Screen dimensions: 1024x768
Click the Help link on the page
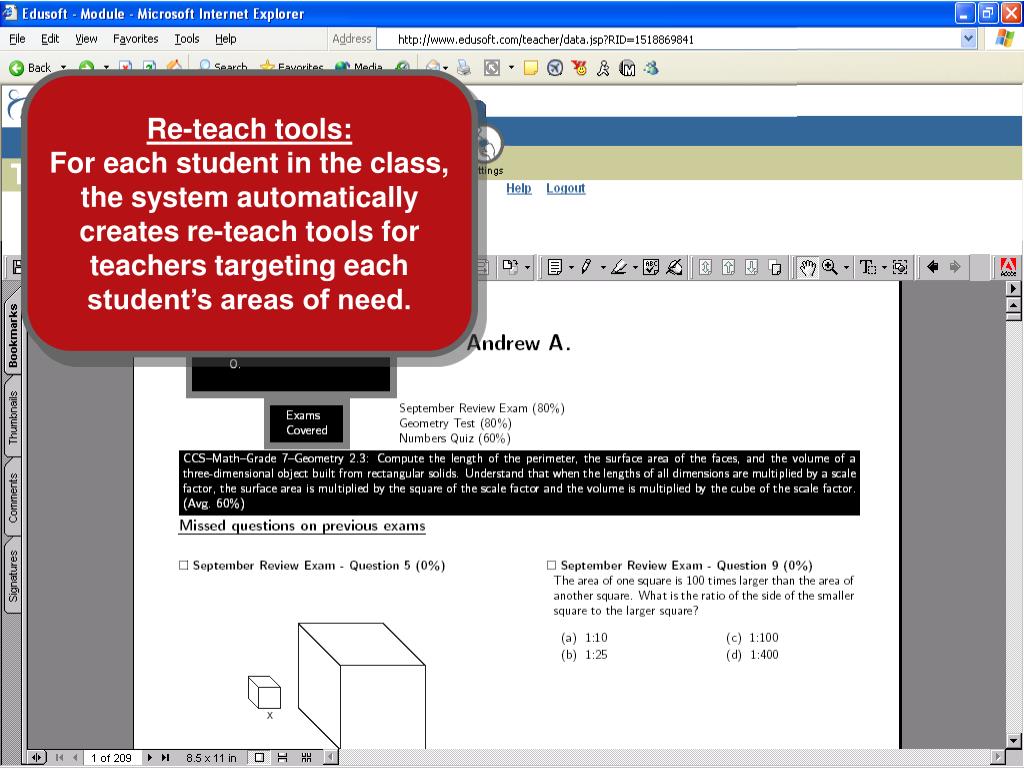(519, 188)
